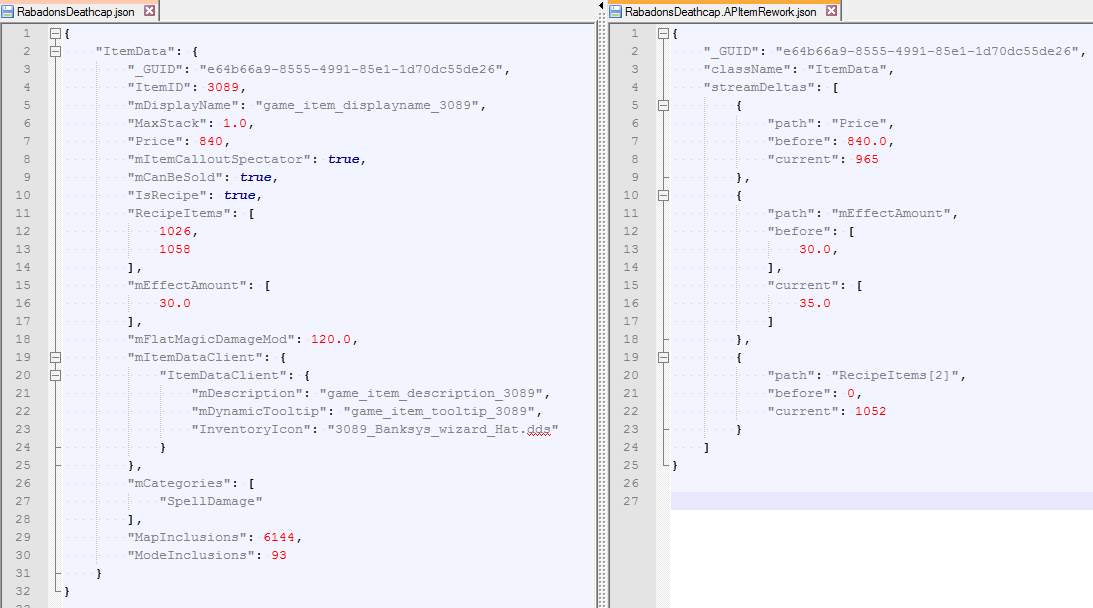This screenshot has width=1093, height=608.
Task: Switch to the RabadonsDeathcap.json tab
Action: [75, 11]
